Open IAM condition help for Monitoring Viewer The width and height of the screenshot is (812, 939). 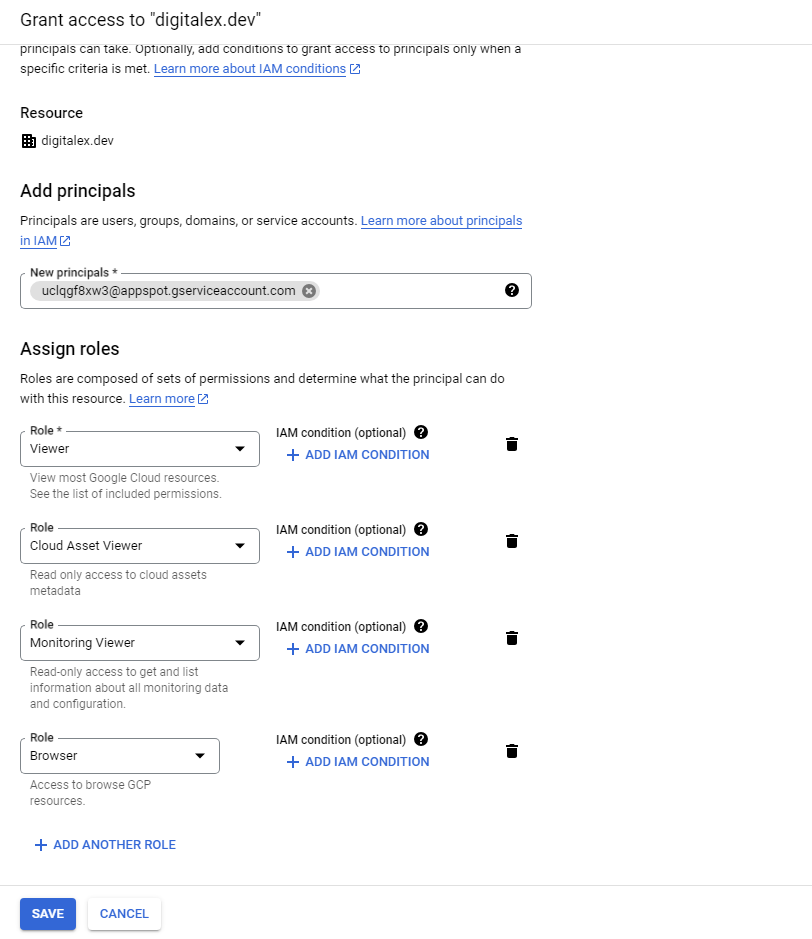point(421,627)
